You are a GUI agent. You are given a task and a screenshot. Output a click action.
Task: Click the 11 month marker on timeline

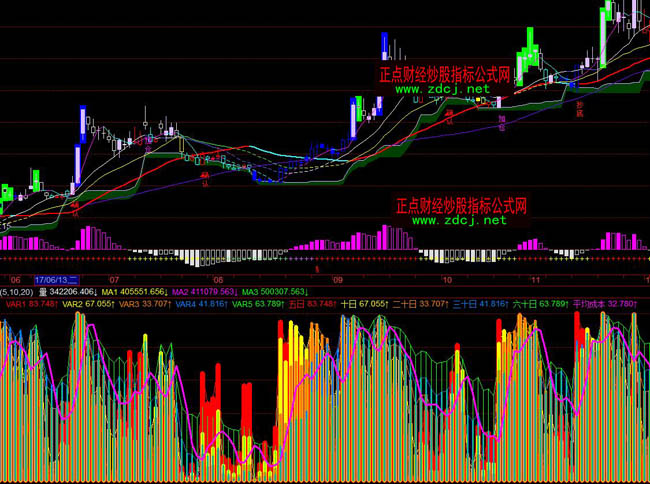(535, 280)
